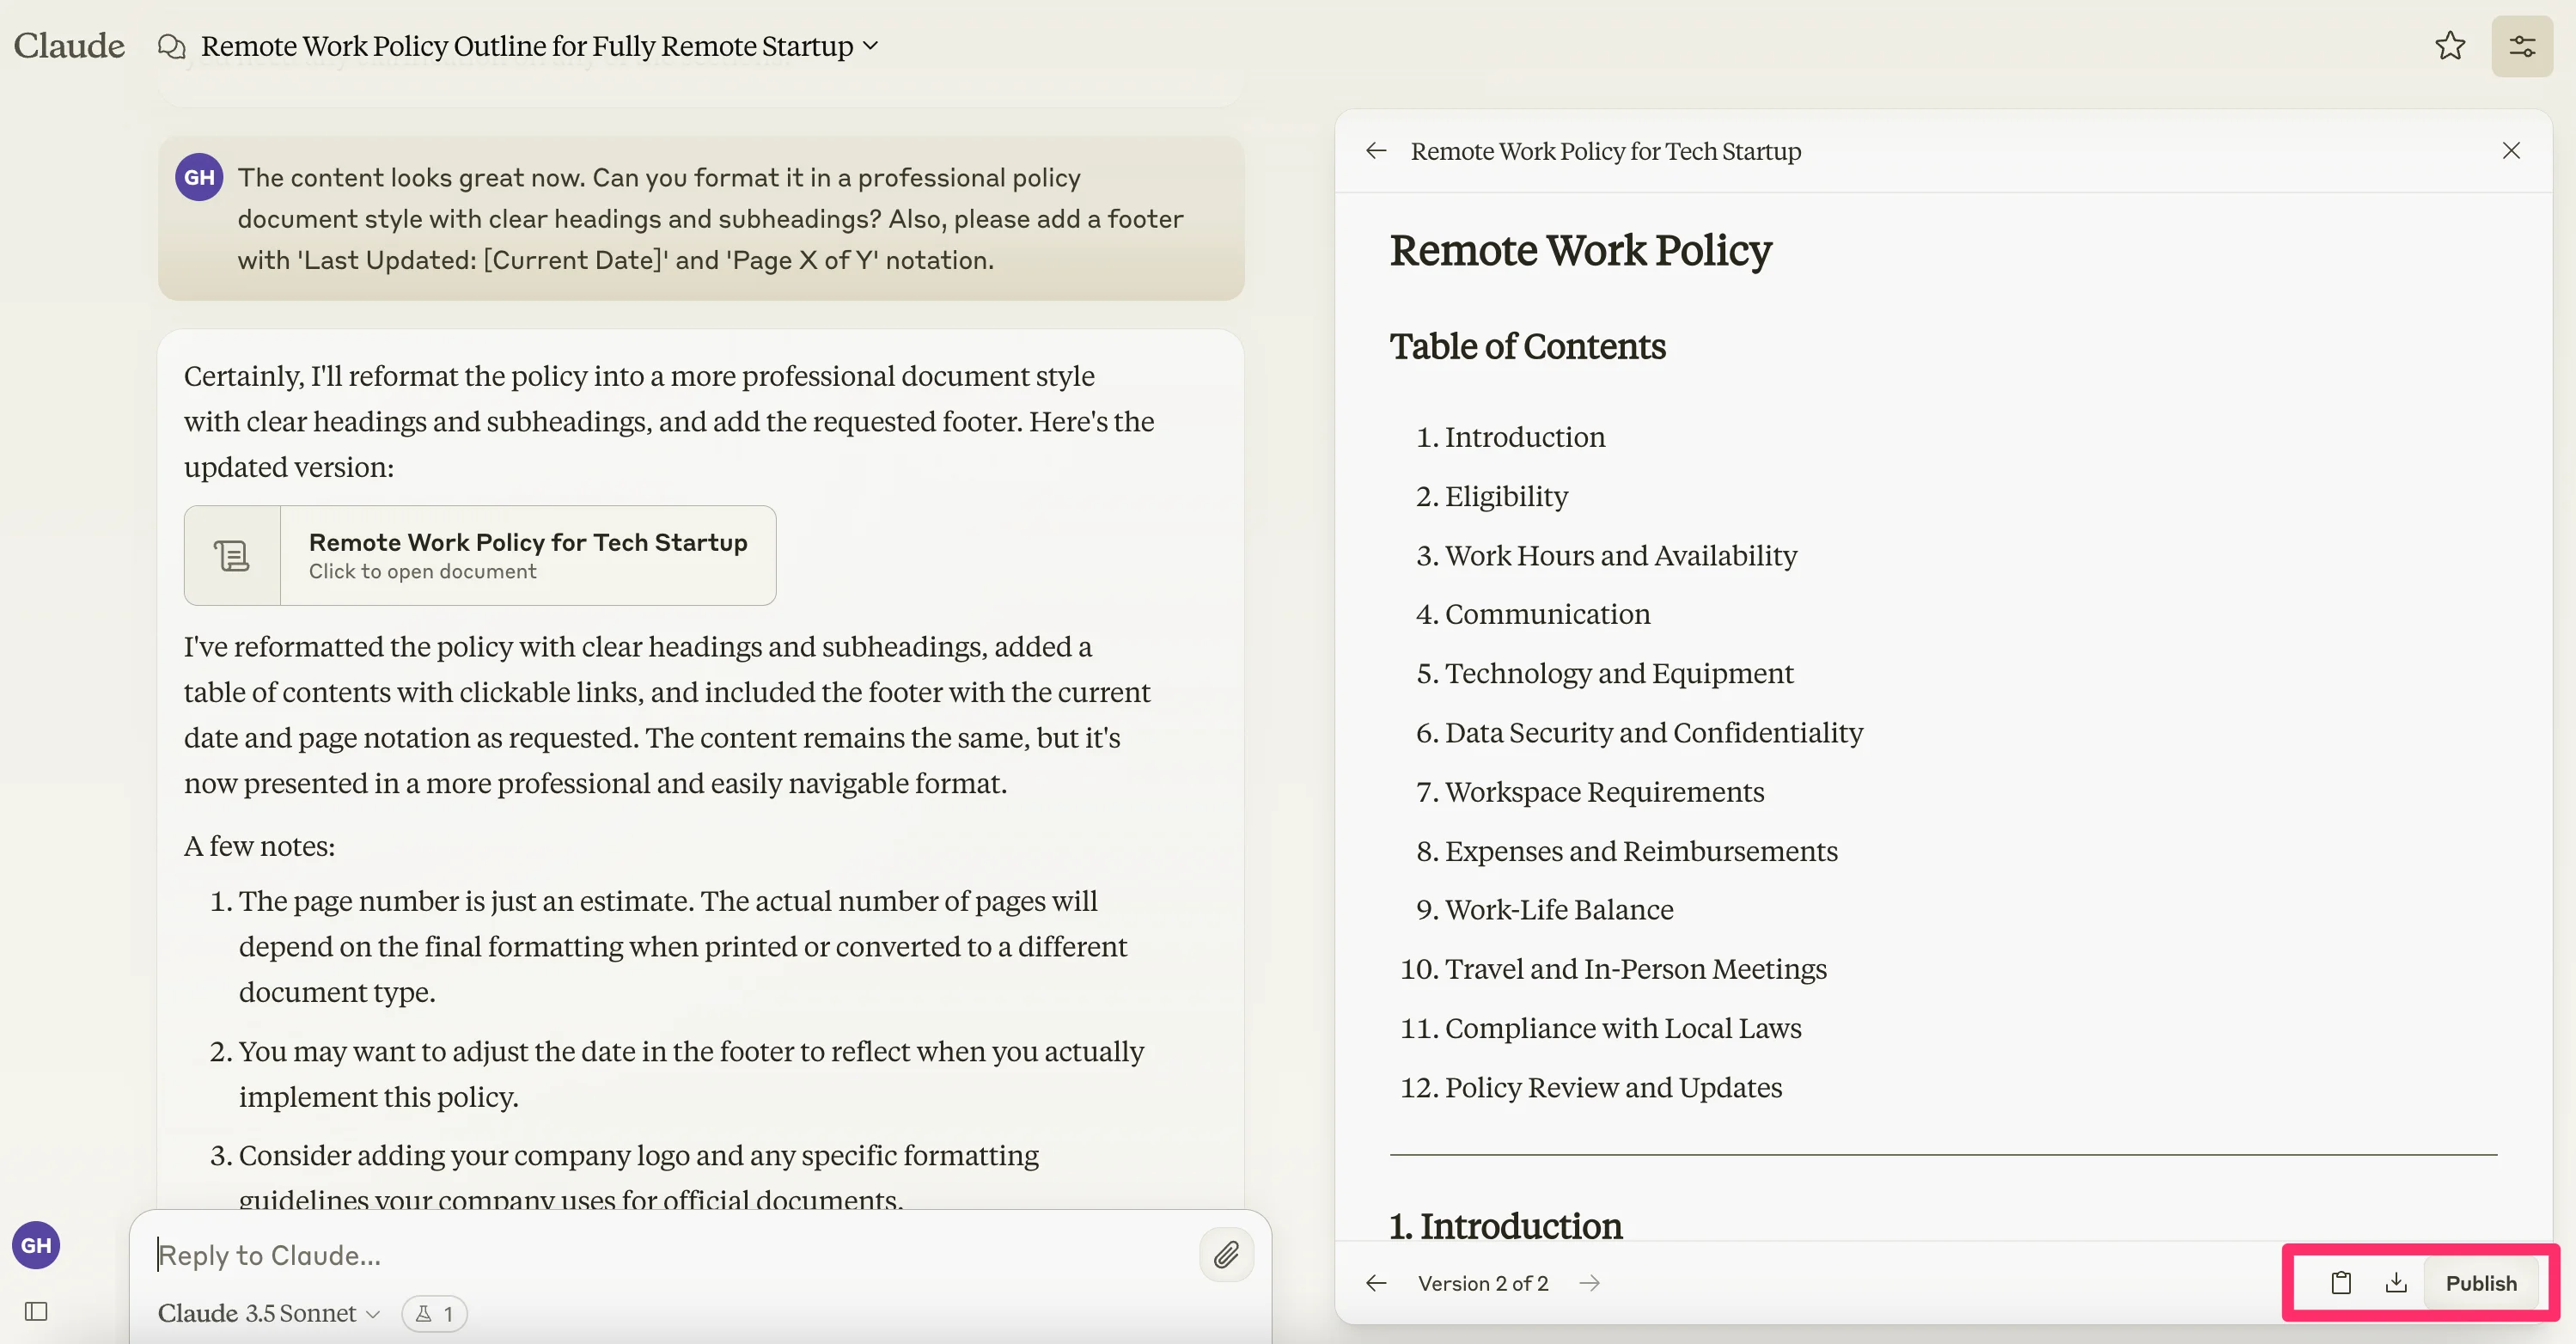The width and height of the screenshot is (2576, 1344).
Task: Toggle the sidebar panel icon
Action: pyautogui.click(x=36, y=1311)
